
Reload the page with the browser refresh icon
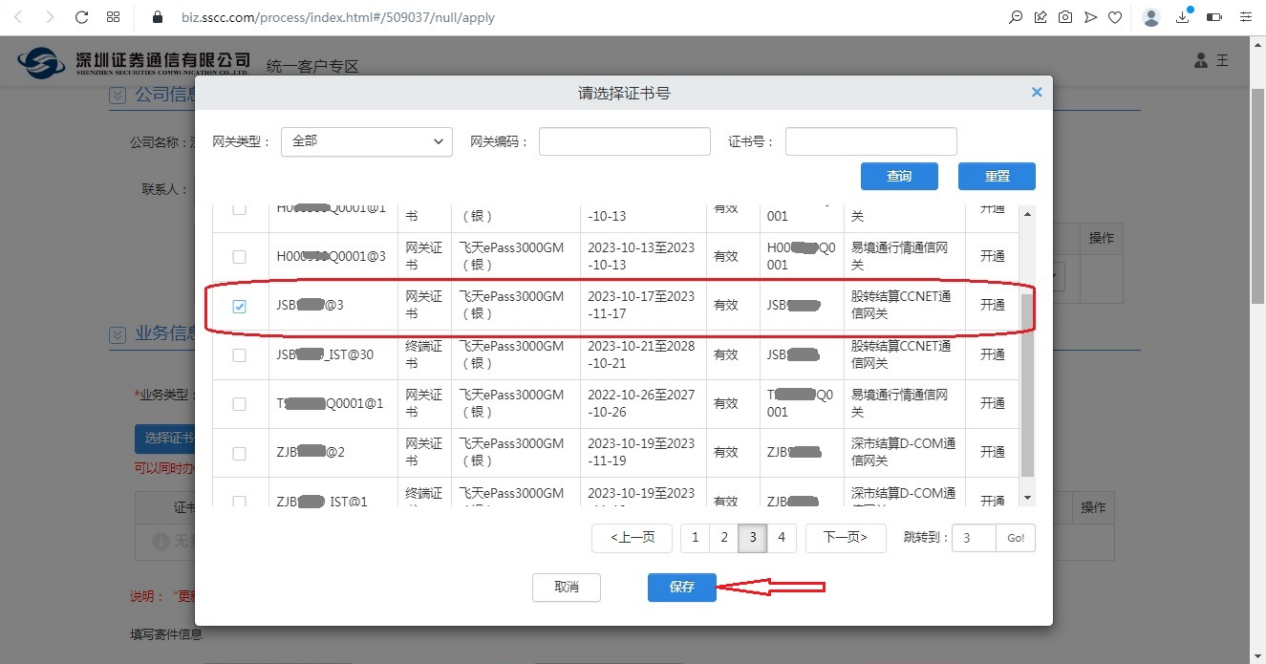[82, 17]
